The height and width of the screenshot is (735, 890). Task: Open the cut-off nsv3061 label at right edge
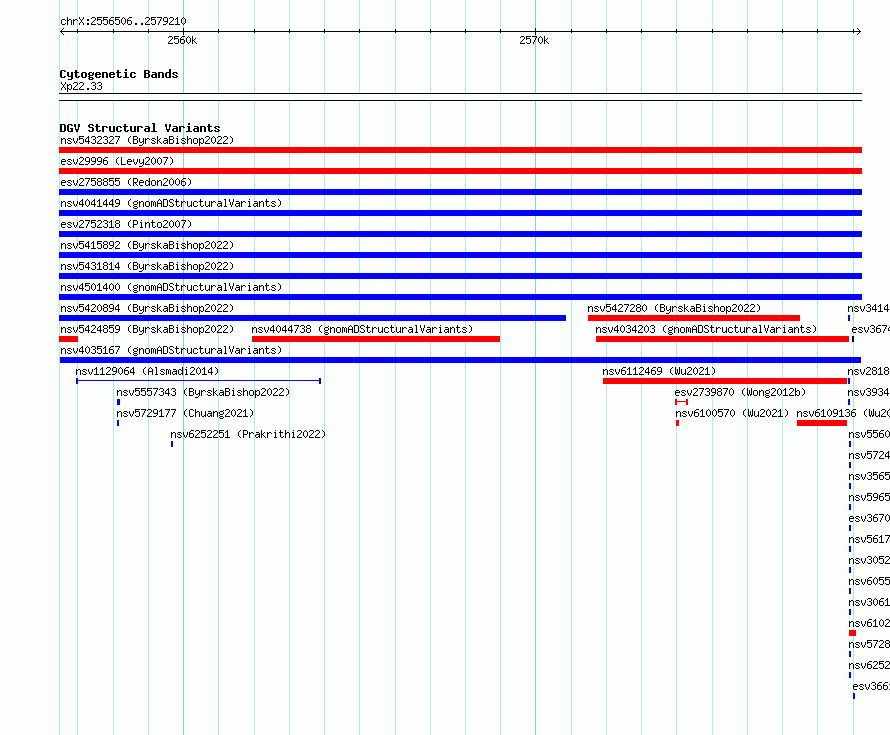pos(869,602)
